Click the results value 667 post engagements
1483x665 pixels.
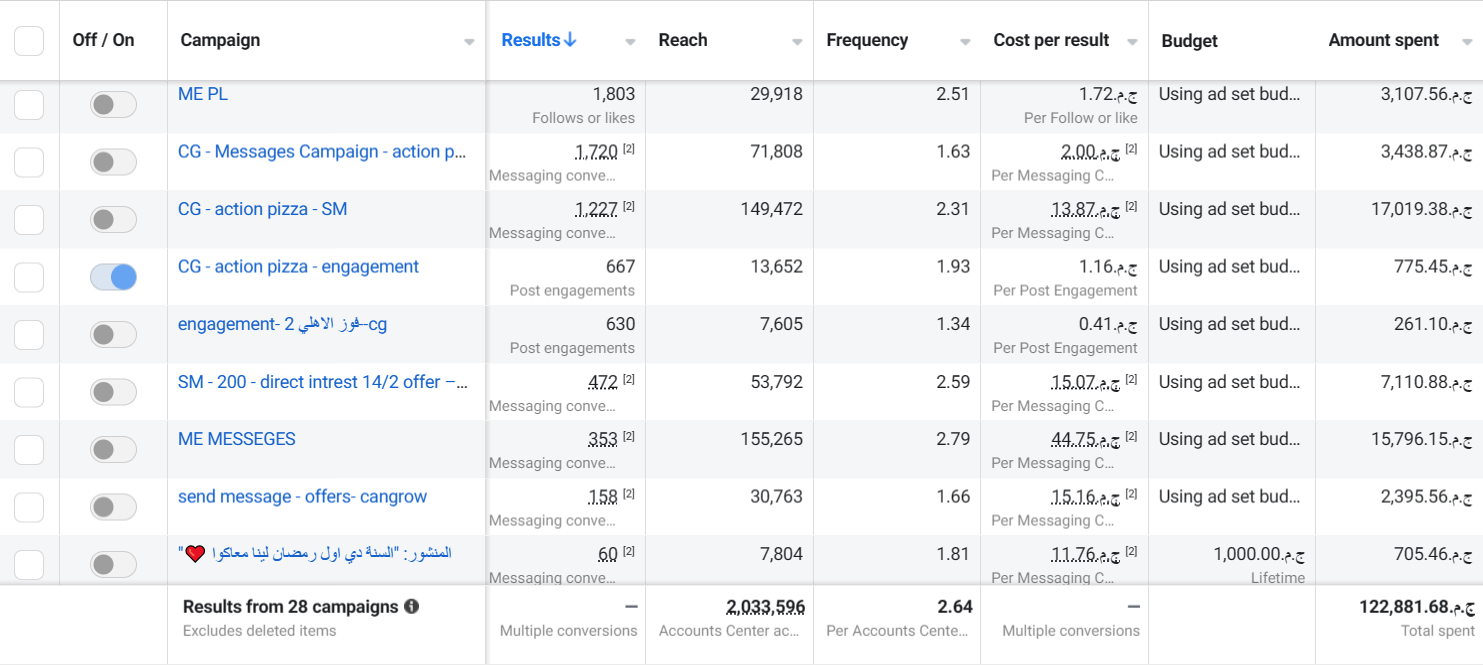point(620,267)
